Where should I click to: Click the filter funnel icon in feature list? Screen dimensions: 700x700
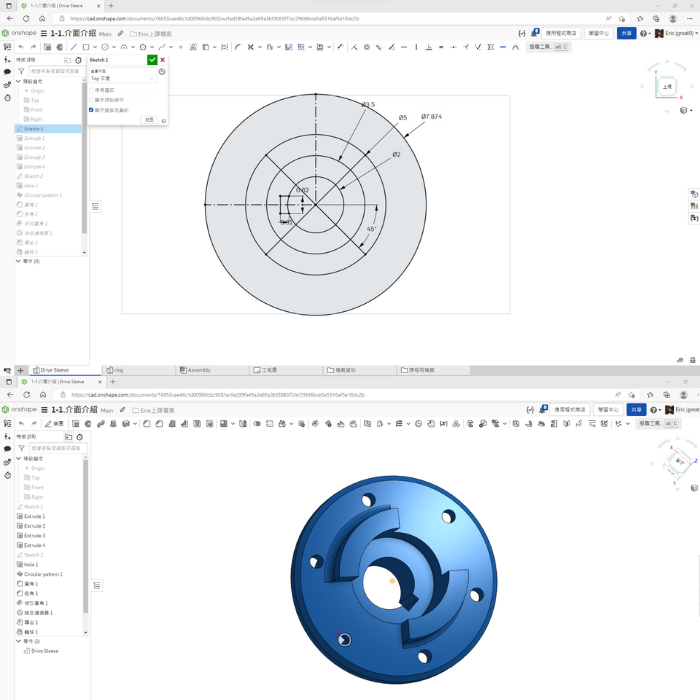pos(21,71)
